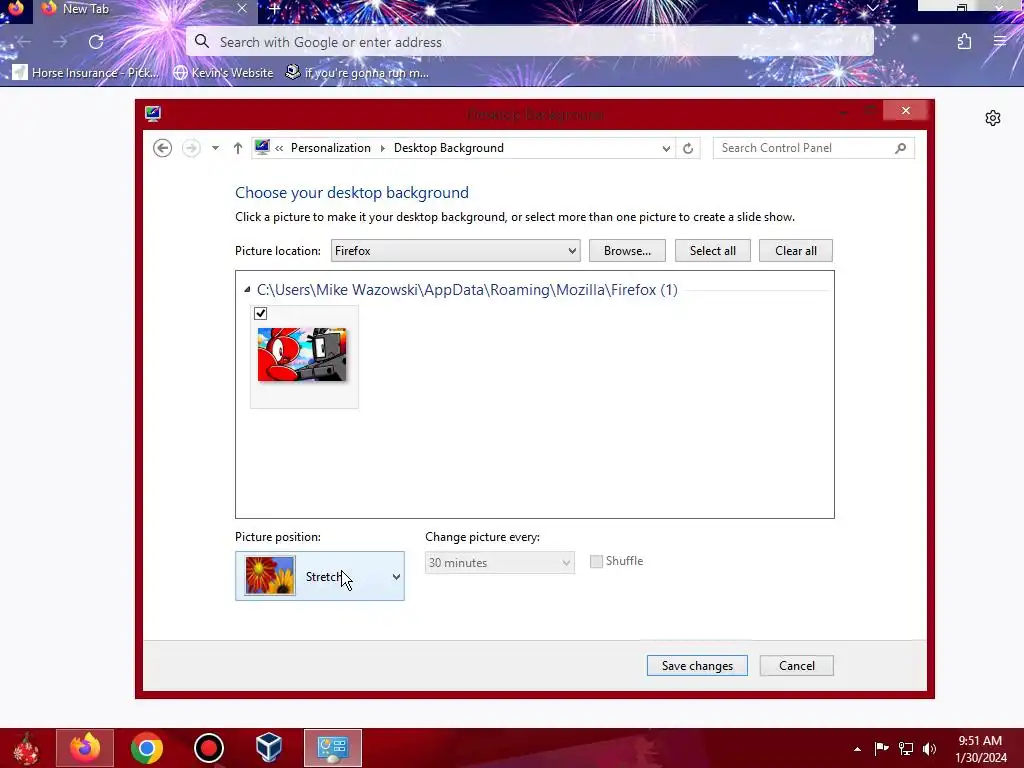Expand the address bar history dropdown
This screenshot has height=768, width=1024.
(x=665, y=148)
